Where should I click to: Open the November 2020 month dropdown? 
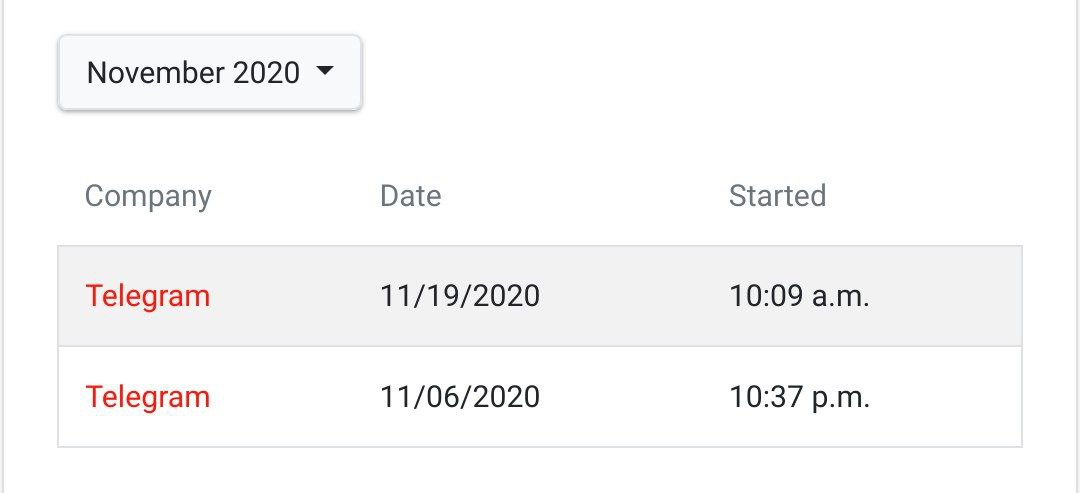tap(210, 72)
